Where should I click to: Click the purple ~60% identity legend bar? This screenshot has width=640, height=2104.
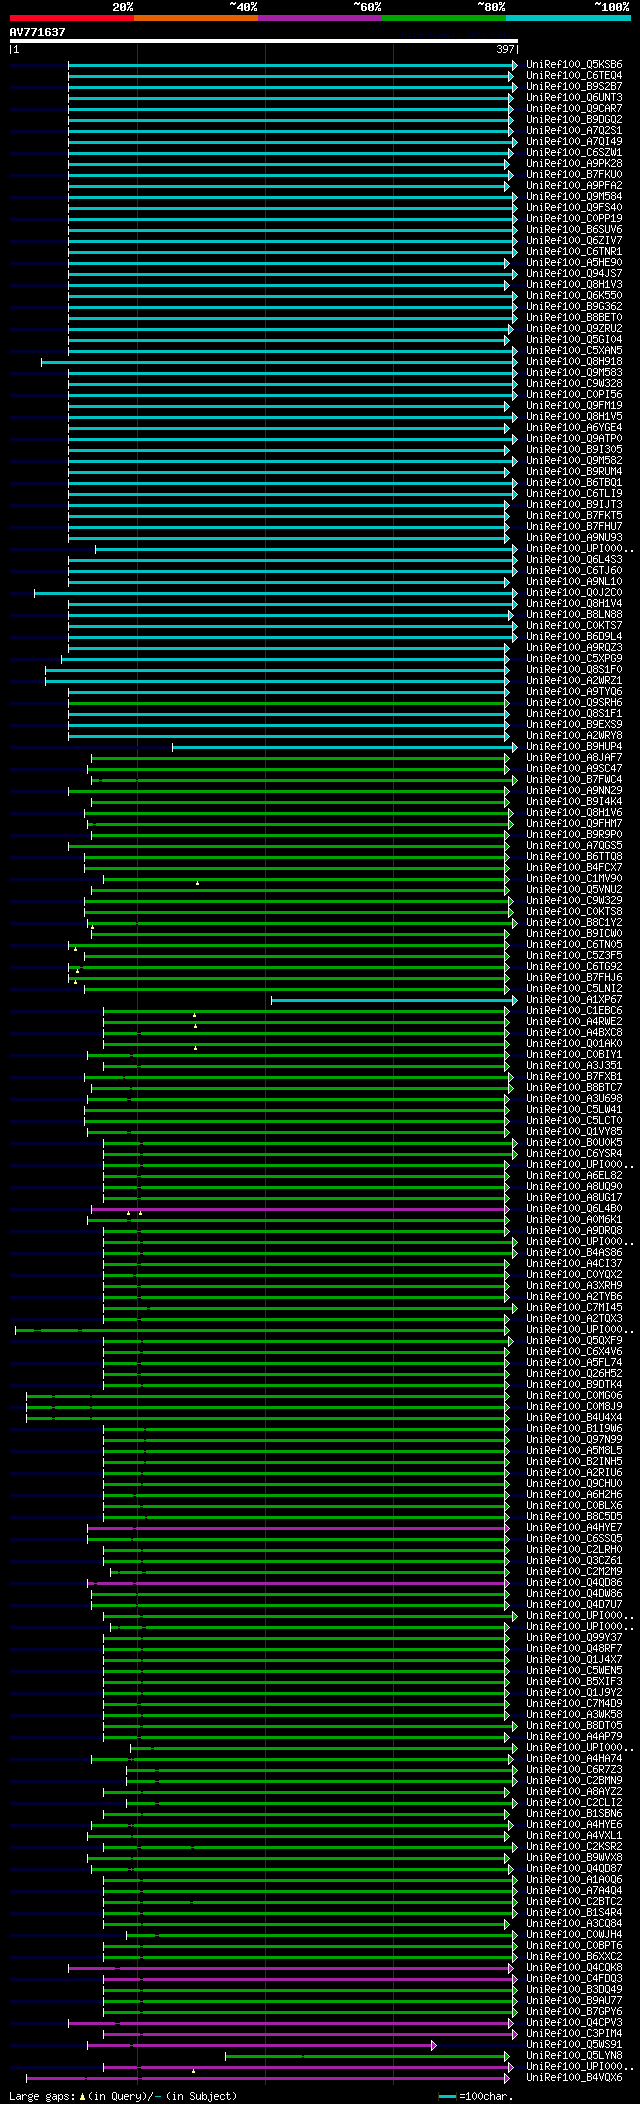pyautogui.click(x=320, y=18)
